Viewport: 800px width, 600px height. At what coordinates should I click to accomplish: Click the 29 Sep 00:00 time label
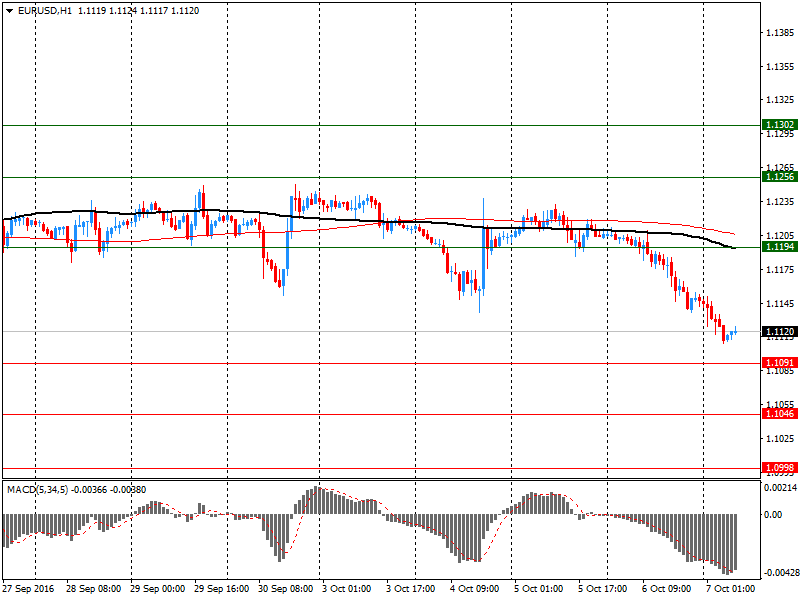click(157, 589)
